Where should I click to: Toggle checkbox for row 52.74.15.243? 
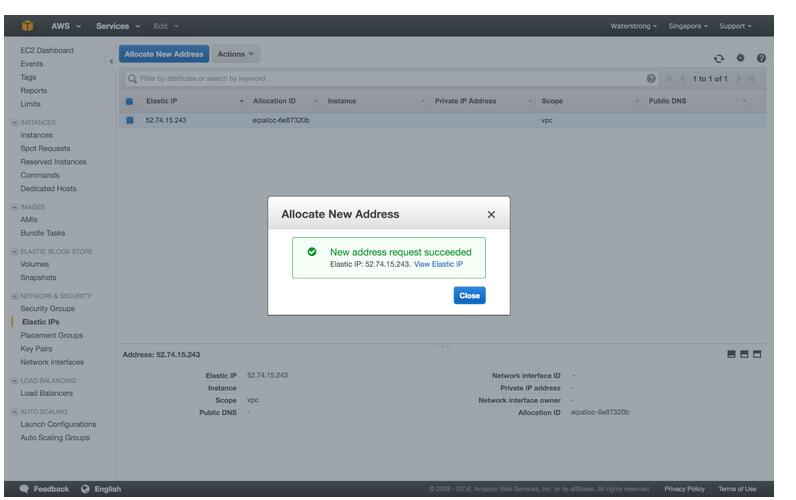coord(129,120)
